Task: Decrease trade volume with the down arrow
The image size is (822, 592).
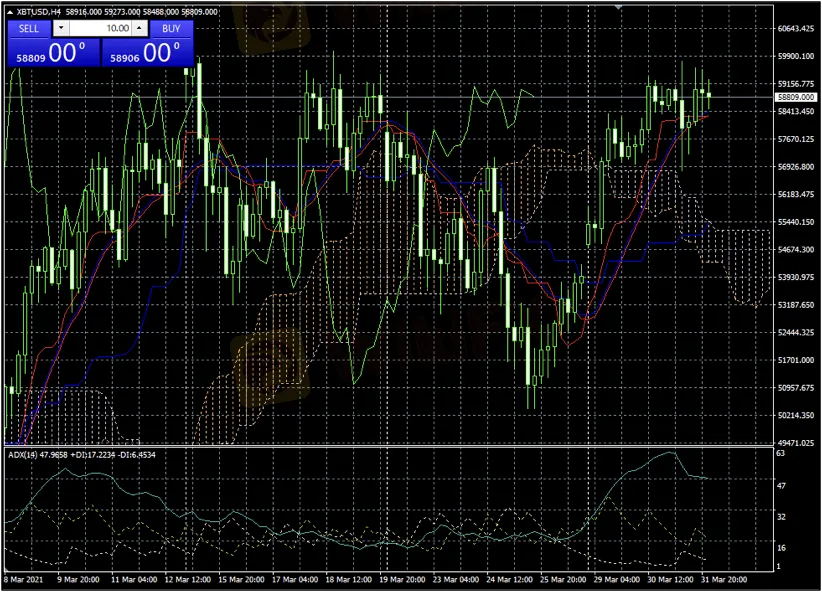Action: [x=60, y=28]
